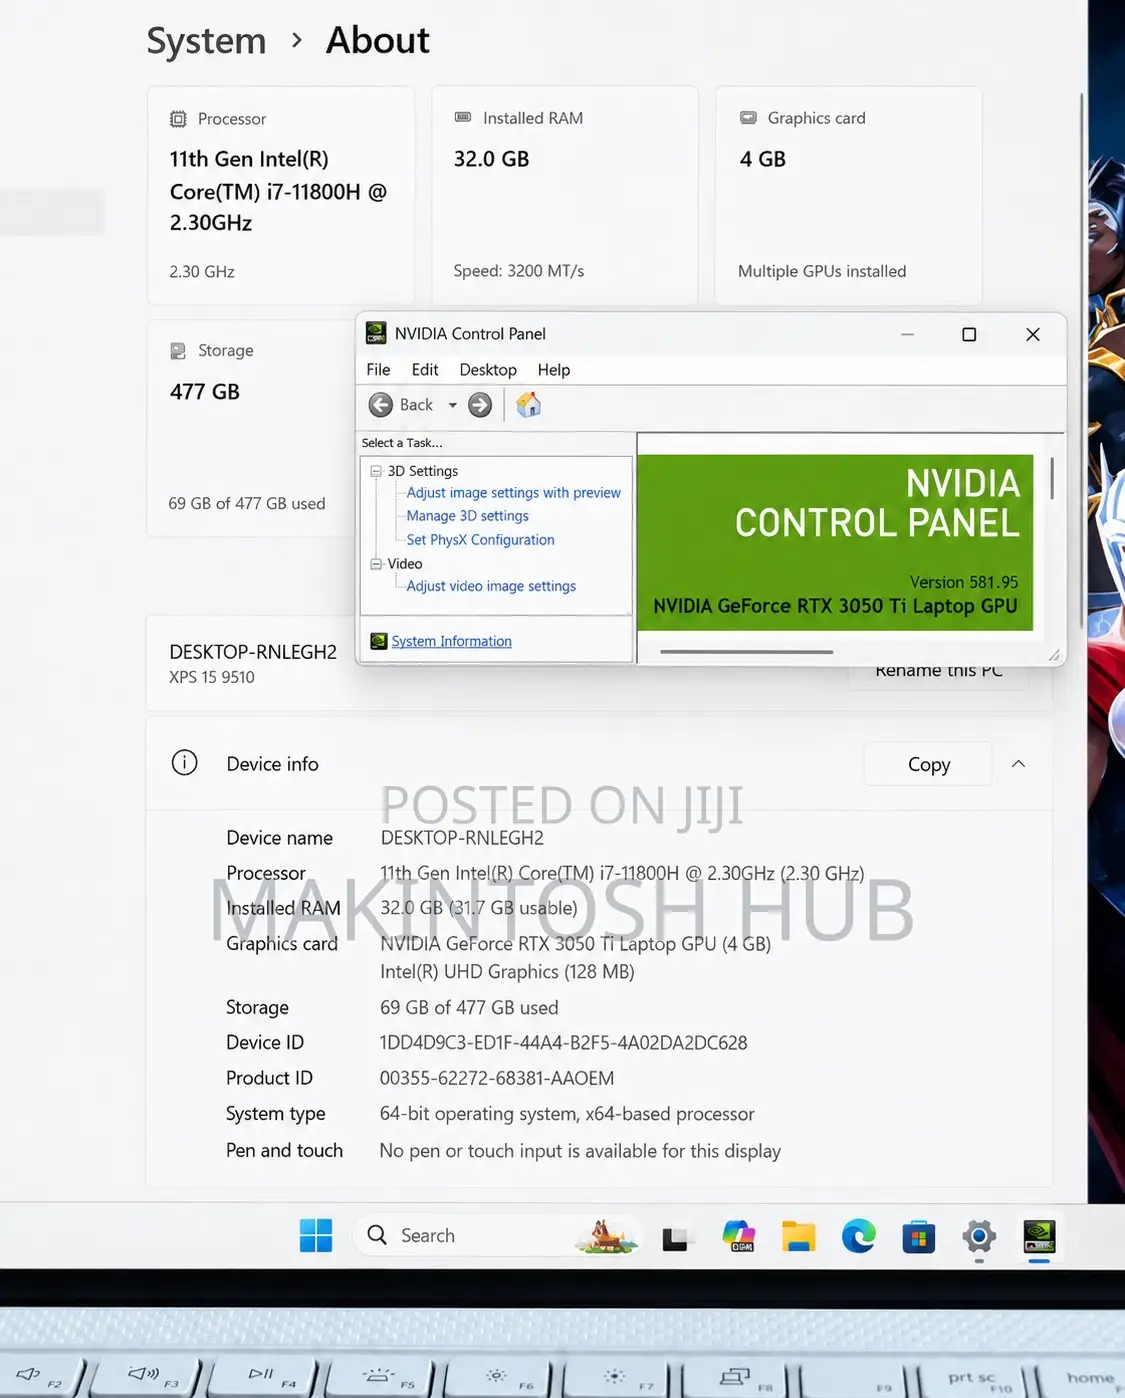Collapse the 3D Settings tree node
This screenshot has height=1398, width=1125.
pos(376,471)
